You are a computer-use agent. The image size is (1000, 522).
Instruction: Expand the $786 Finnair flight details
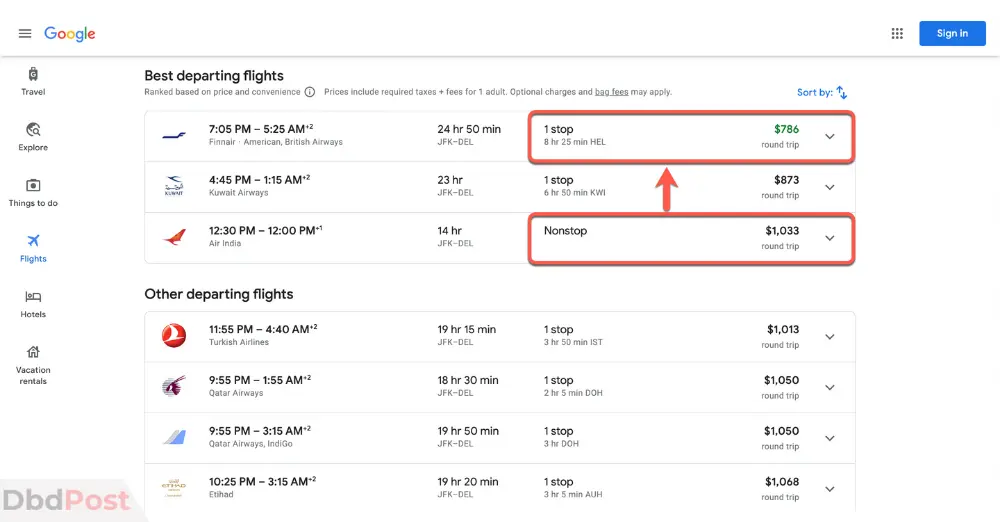[x=830, y=137]
